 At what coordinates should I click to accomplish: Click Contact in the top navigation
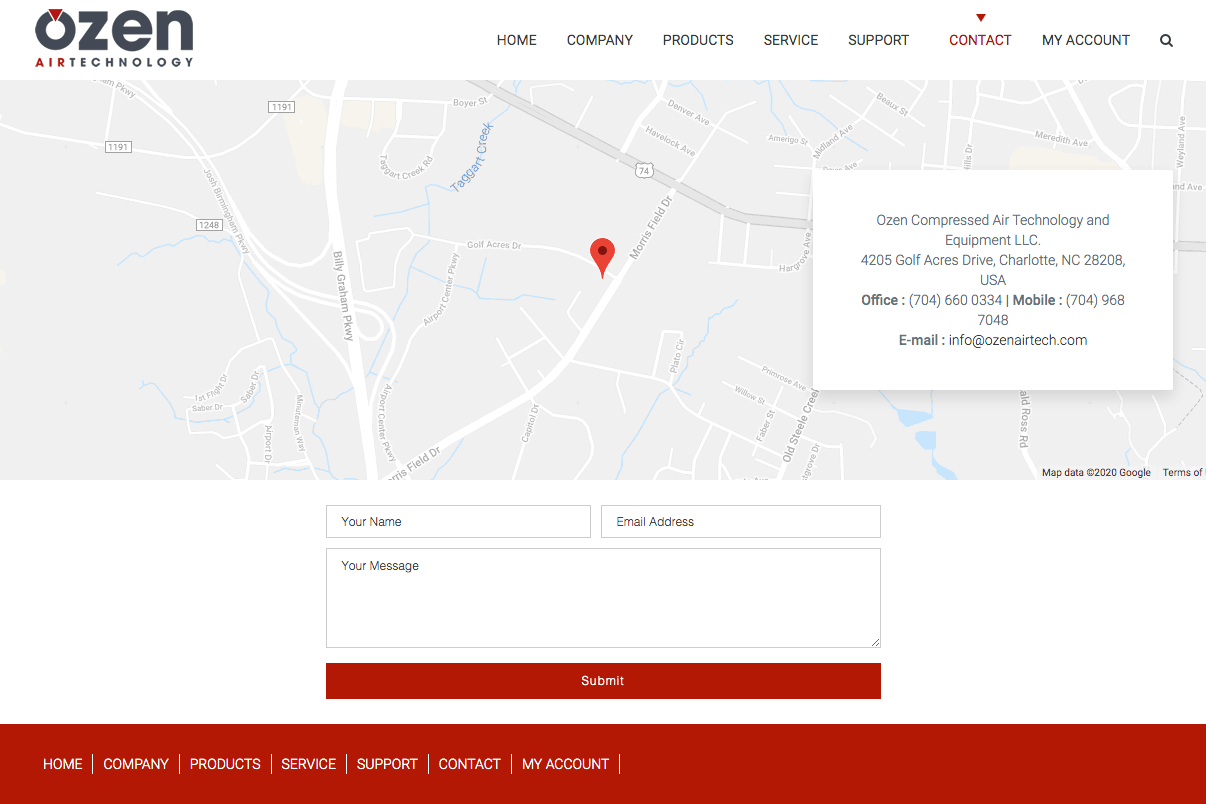pyautogui.click(x=980, y=41)
